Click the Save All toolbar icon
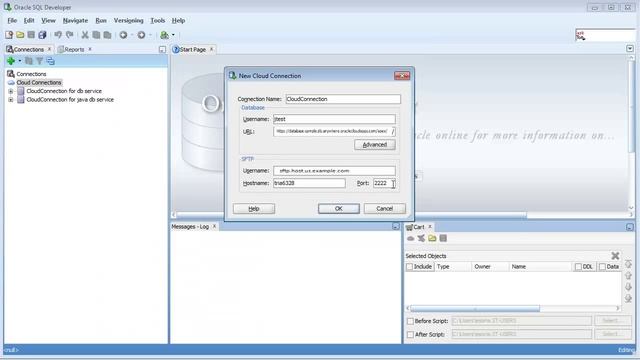 42,35
